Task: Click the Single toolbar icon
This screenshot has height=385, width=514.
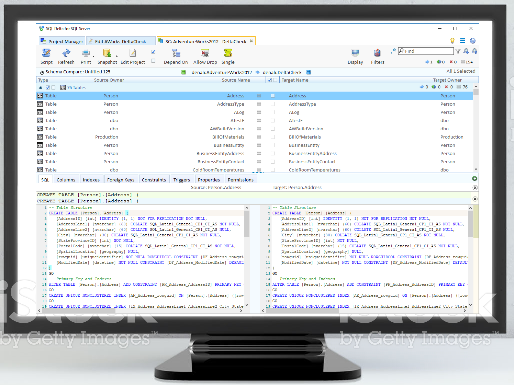Action: point(228,53)
